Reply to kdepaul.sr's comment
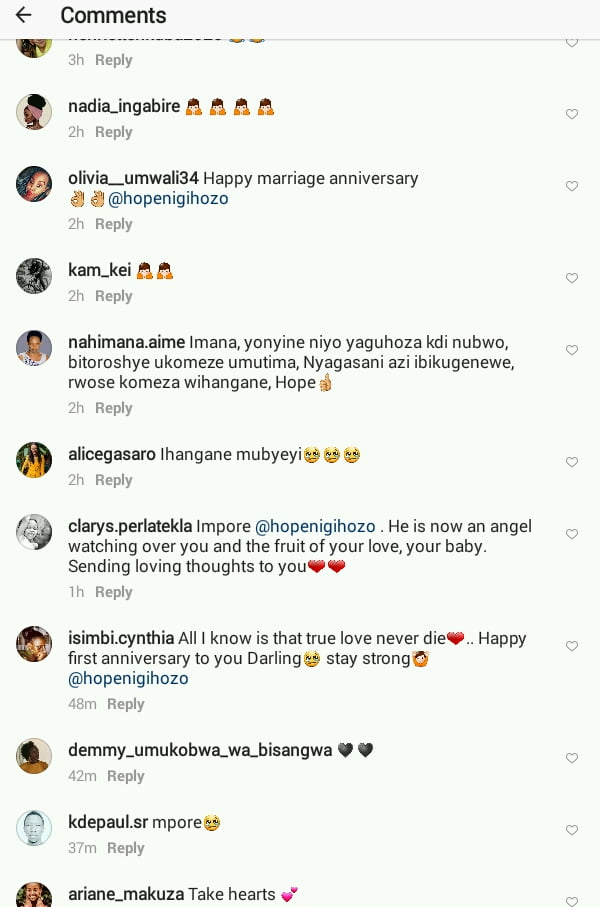The image size is (600, 907). click(126, 848)
